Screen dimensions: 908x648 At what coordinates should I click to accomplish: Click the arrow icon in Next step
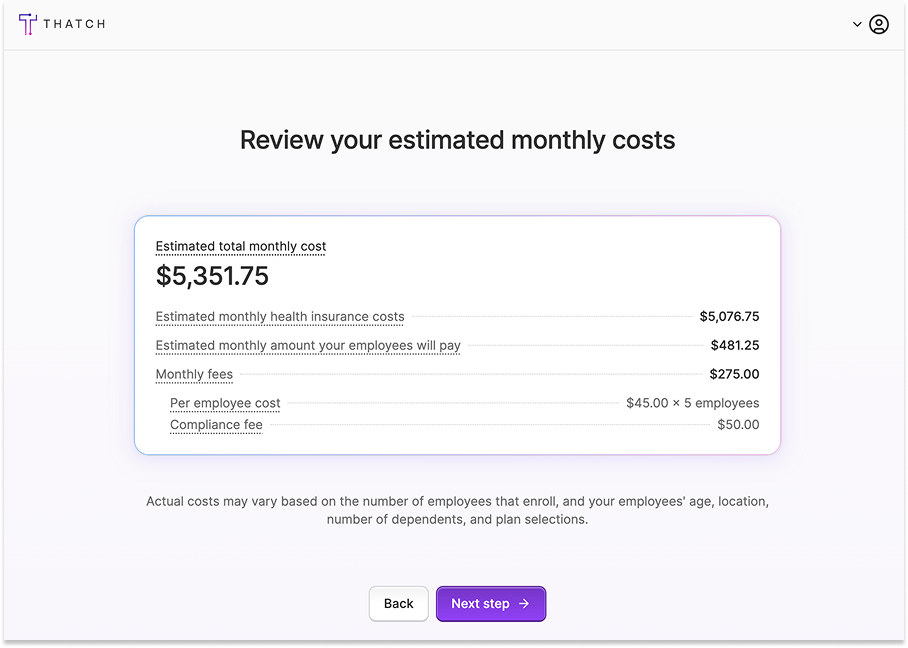524,603
